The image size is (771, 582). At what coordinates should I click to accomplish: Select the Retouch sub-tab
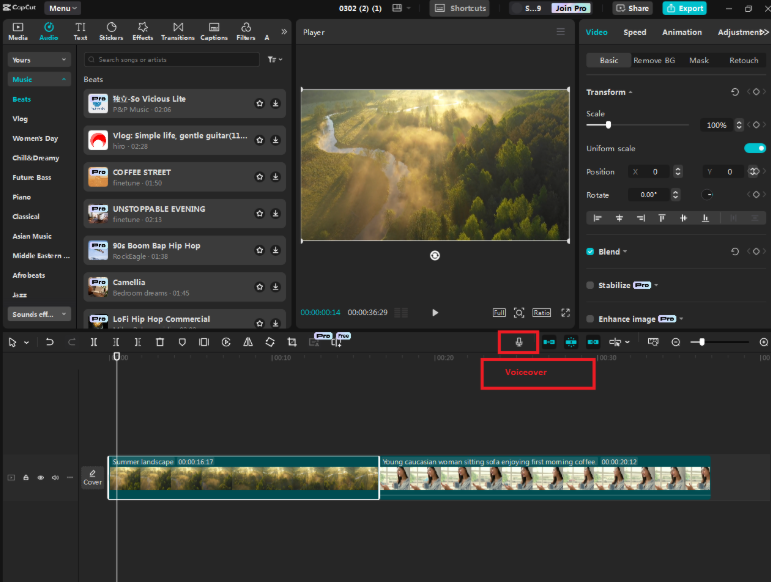click(743, 60)
